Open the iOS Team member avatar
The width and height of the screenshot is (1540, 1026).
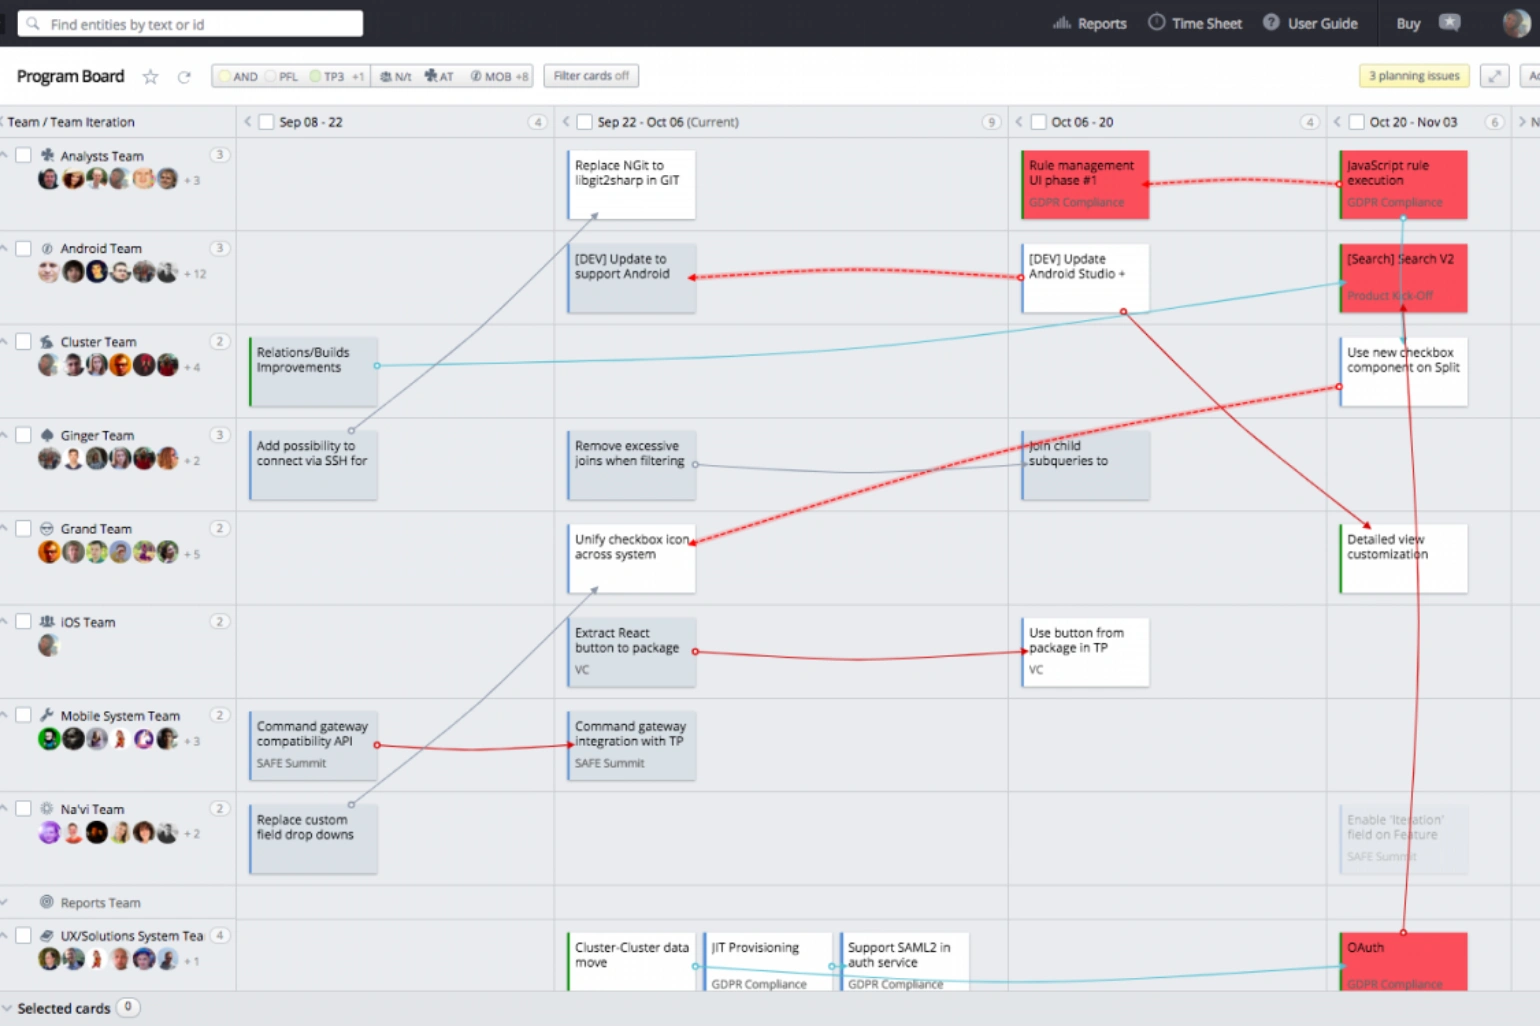48,646
